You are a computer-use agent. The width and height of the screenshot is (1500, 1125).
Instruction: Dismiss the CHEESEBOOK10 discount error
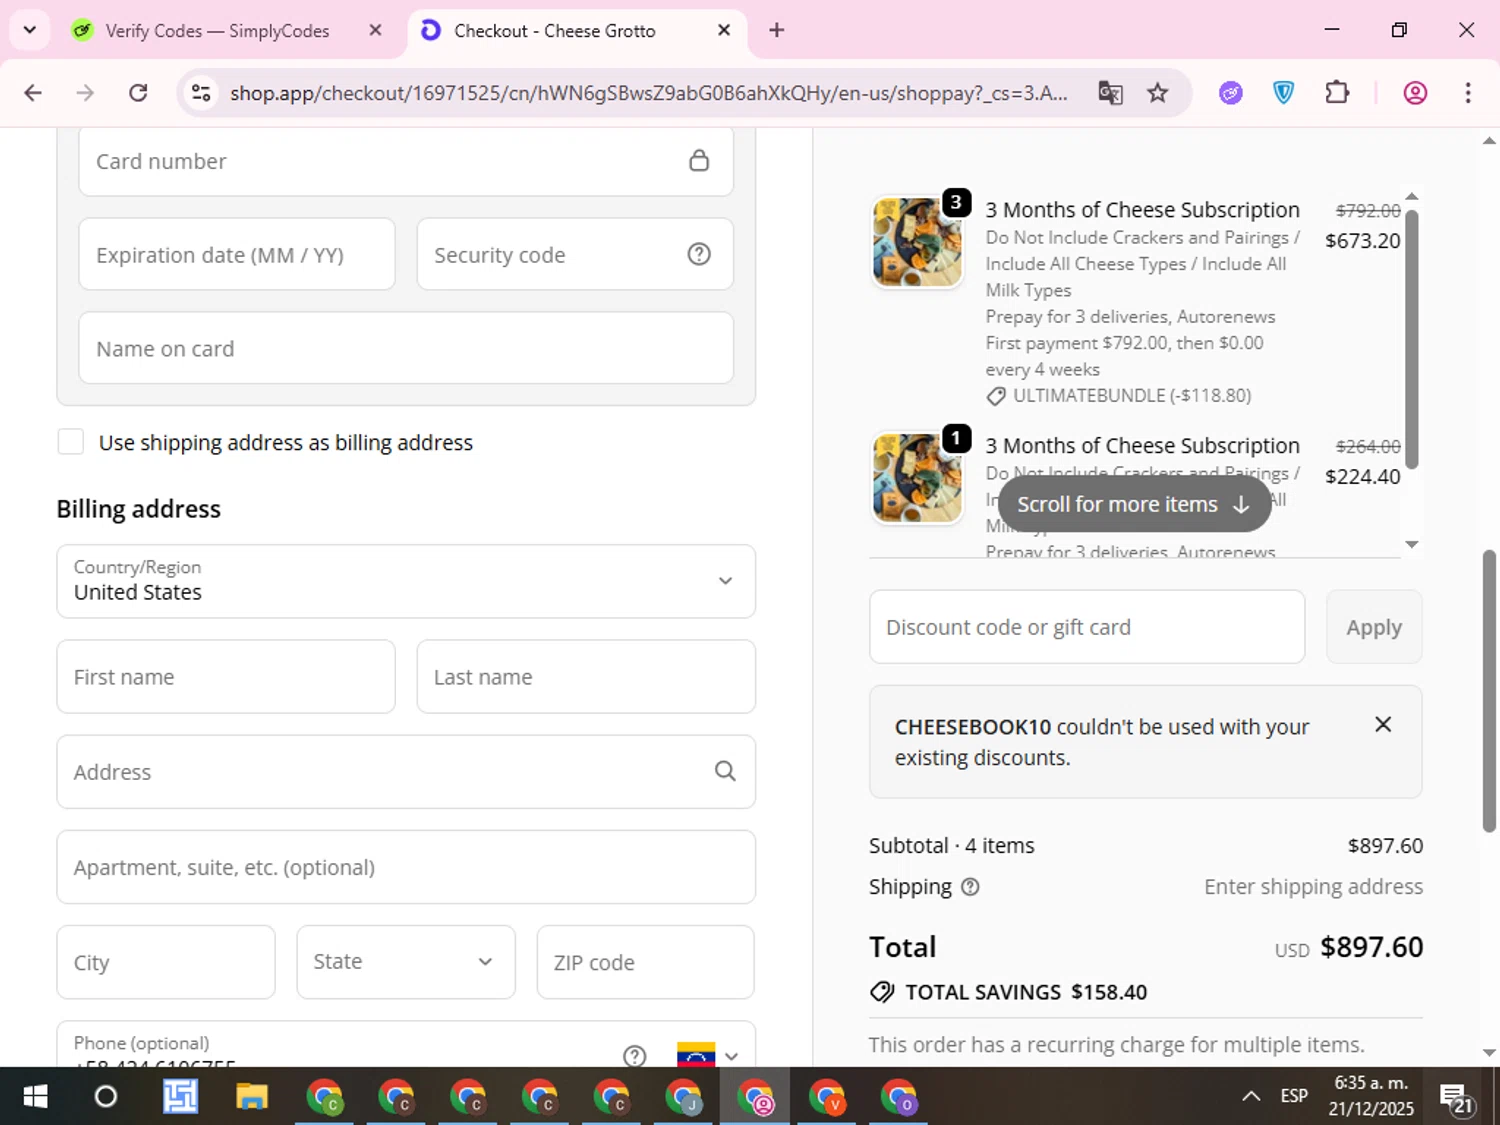[1383, 724]
